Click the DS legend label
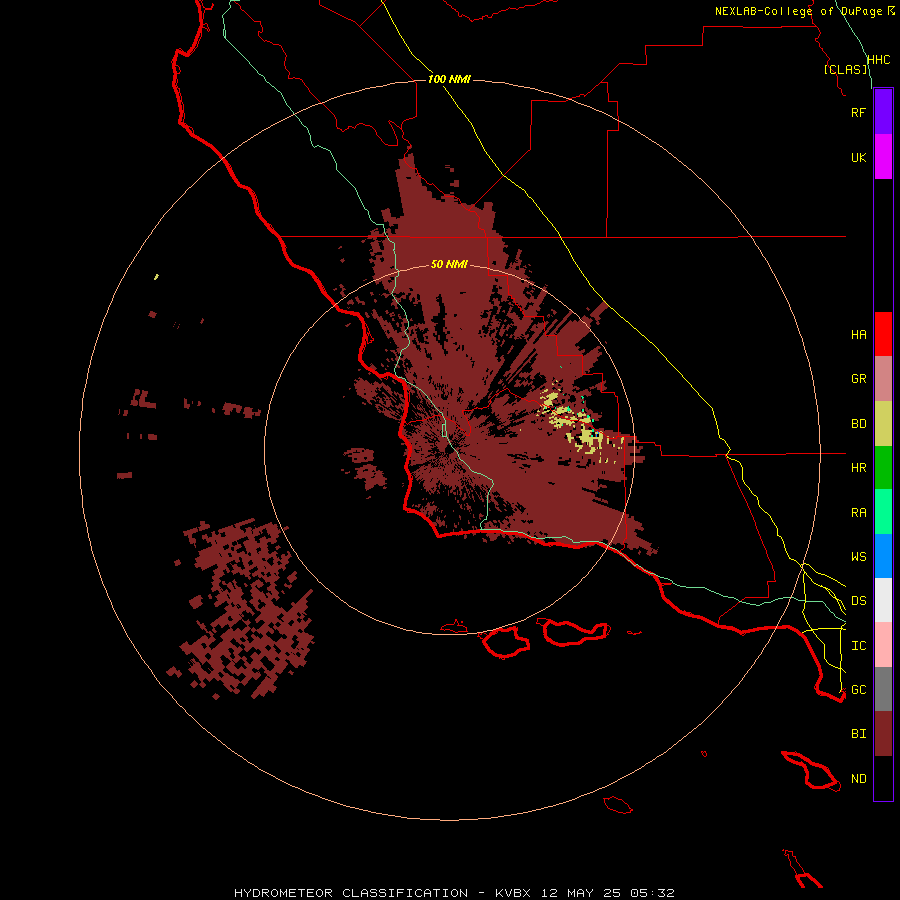Viewport: 900px width, 900px height. 858,601
